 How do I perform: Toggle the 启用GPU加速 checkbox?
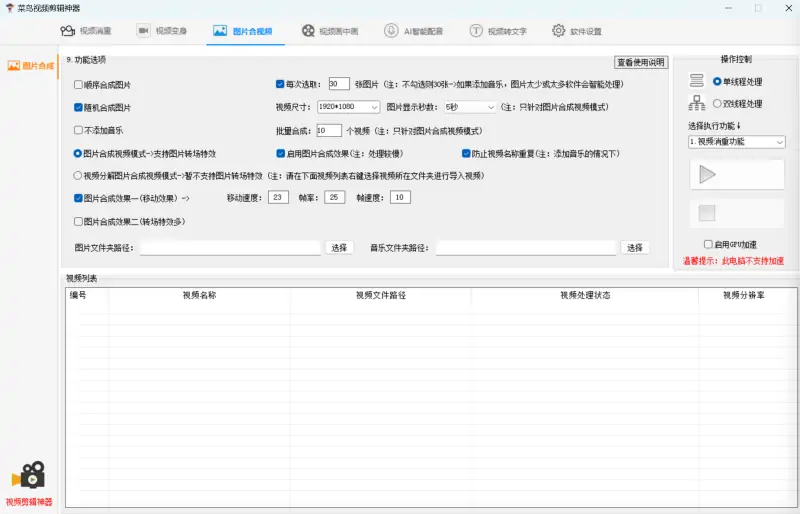(x=708, y=244)
